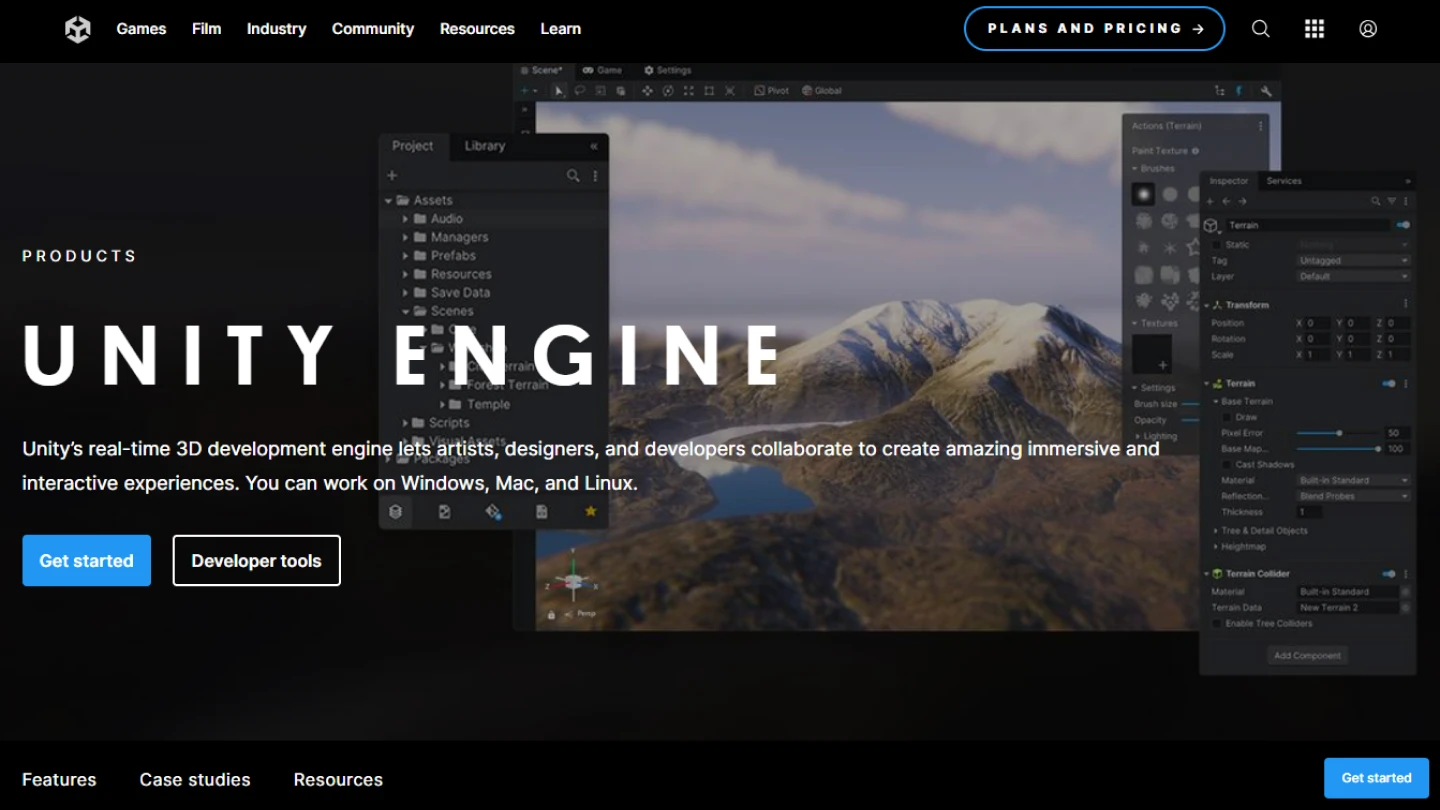The height and width of the screenshot is (810, 1440).
Task: Toggle the Terrain Collider component switch
Action: pyautogui.click(x=1389, y=574)
